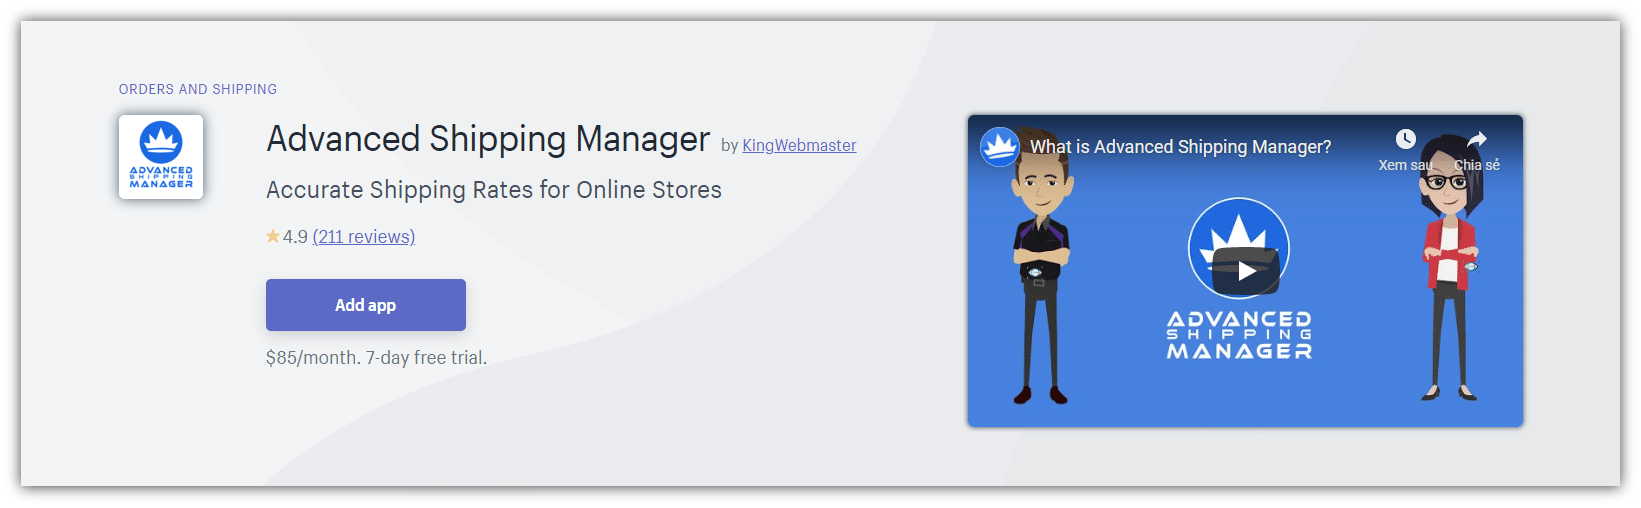The image size is (1641, 508).
Task: Click the '$85/month. 7-day free trial.' text
Action: tap(376, 358)
